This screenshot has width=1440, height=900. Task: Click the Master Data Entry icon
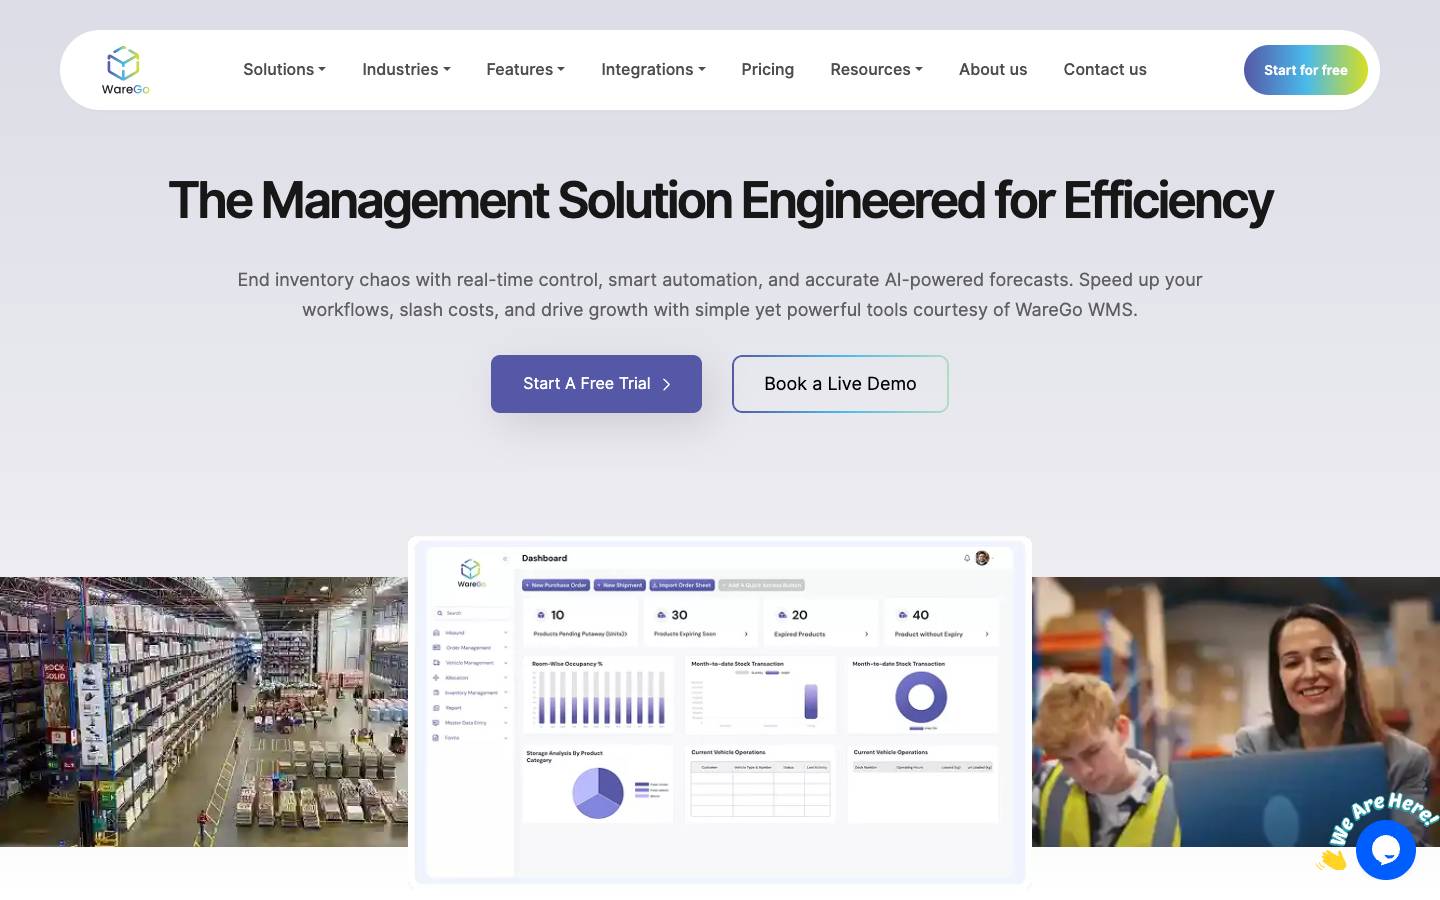[436, 723]
